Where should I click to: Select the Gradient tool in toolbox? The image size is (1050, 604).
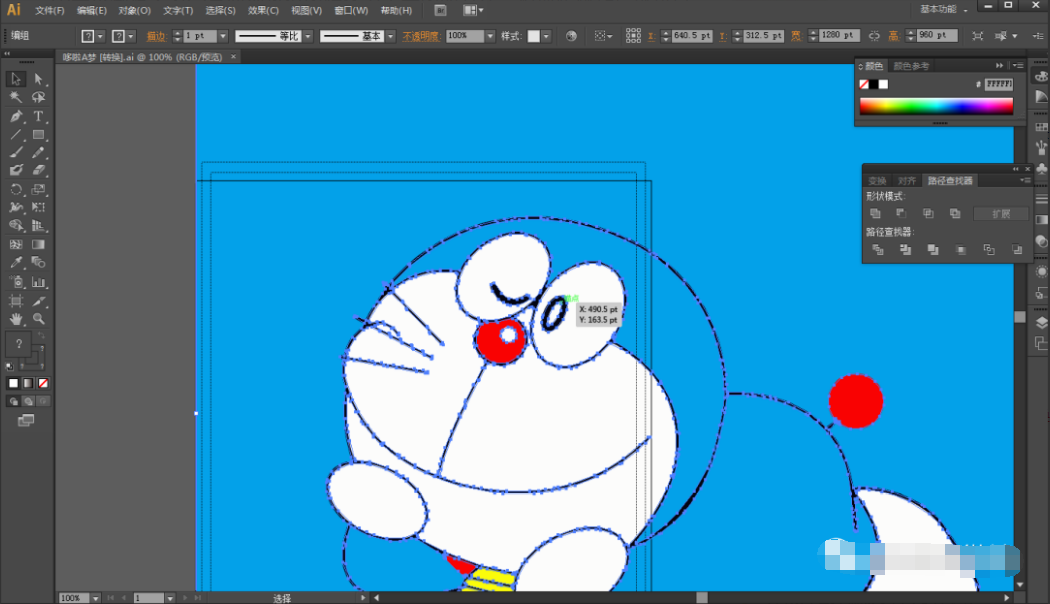point(38,244)
